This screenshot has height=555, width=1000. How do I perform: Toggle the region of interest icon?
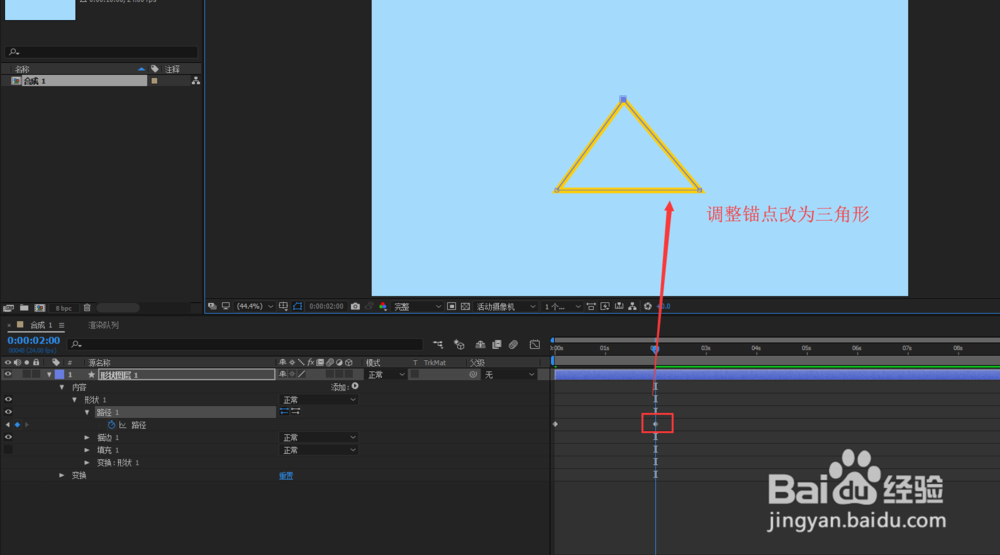point(451,307)
